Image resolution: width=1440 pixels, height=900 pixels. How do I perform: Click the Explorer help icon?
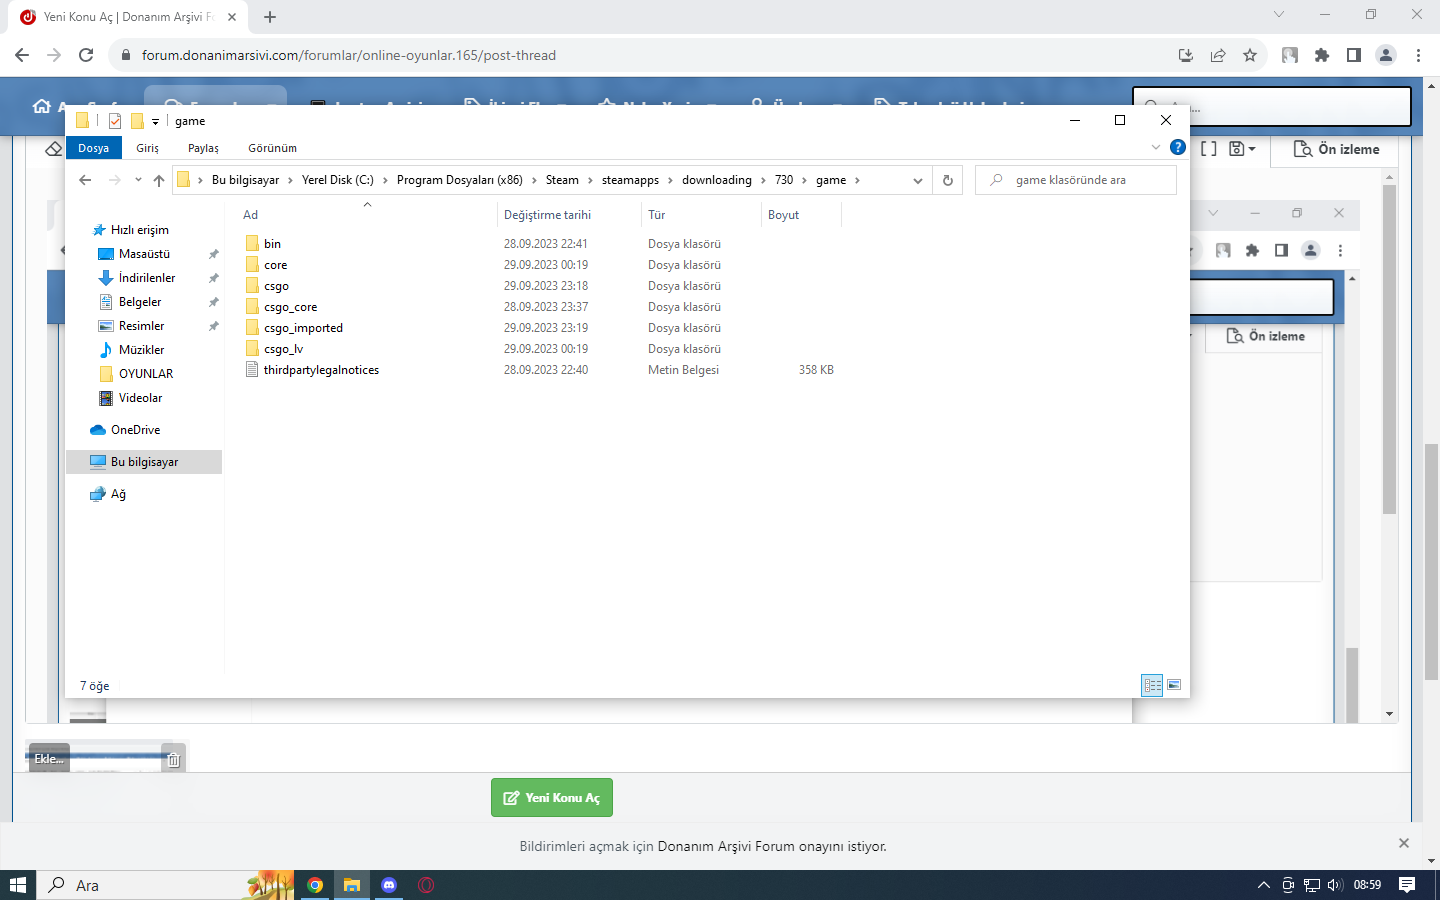pos(1178,147)
